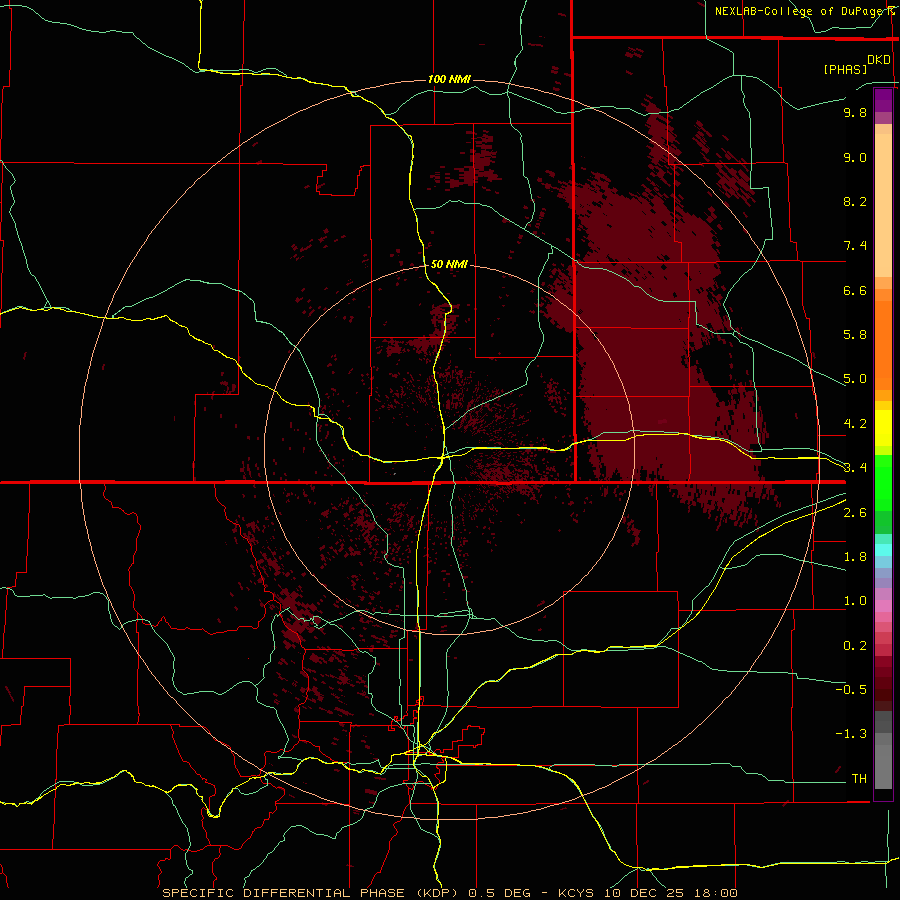Click the KCYS radar site identifier
This screenshot has height=900, width=900.
[576, 893]
